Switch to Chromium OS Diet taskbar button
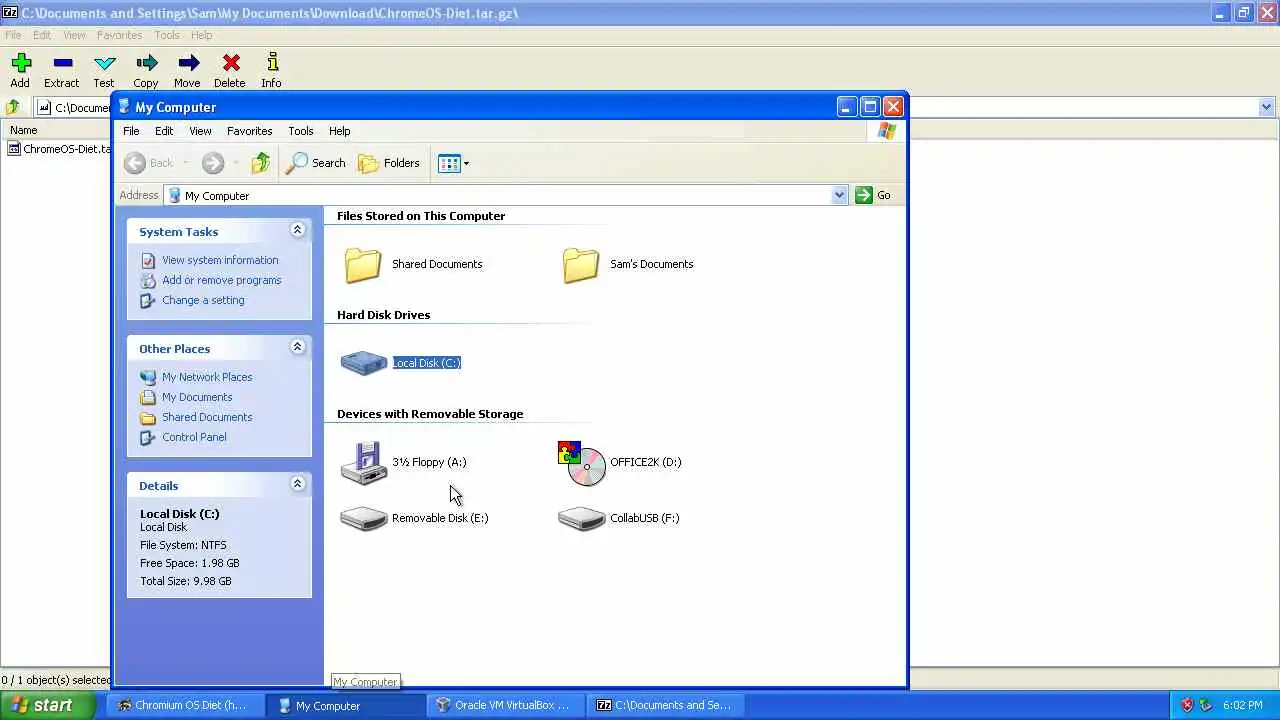Viewport: 1280px width, 720px height. click(x=184, y=705)
